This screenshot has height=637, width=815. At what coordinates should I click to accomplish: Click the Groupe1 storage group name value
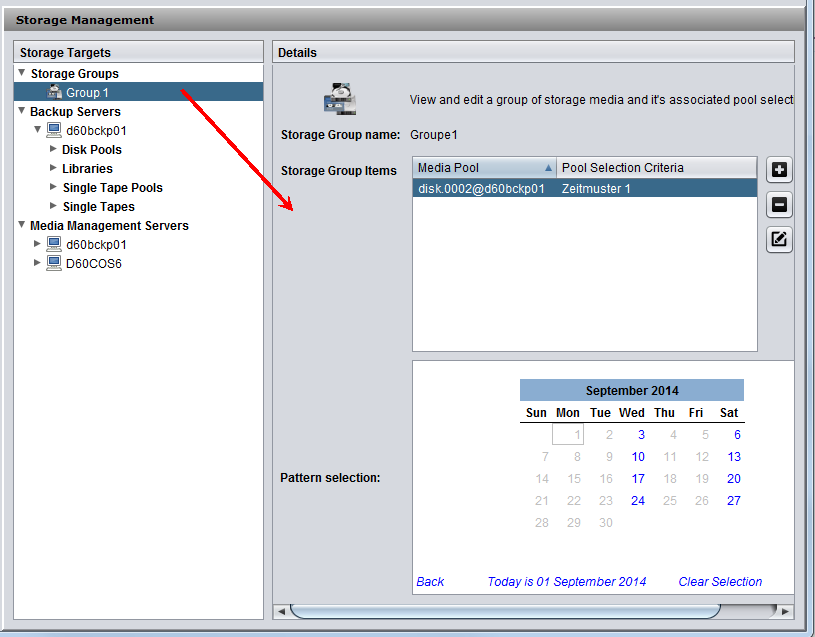click(x=433, y=135)
